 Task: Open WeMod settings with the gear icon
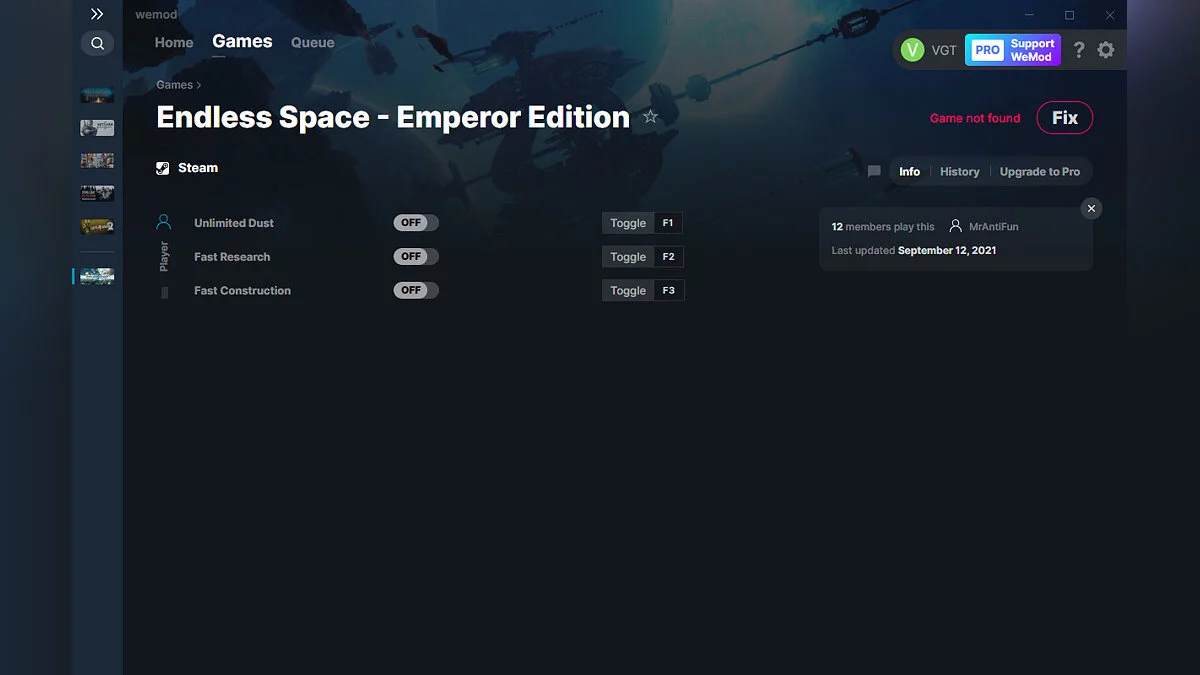click(1106, 49)
